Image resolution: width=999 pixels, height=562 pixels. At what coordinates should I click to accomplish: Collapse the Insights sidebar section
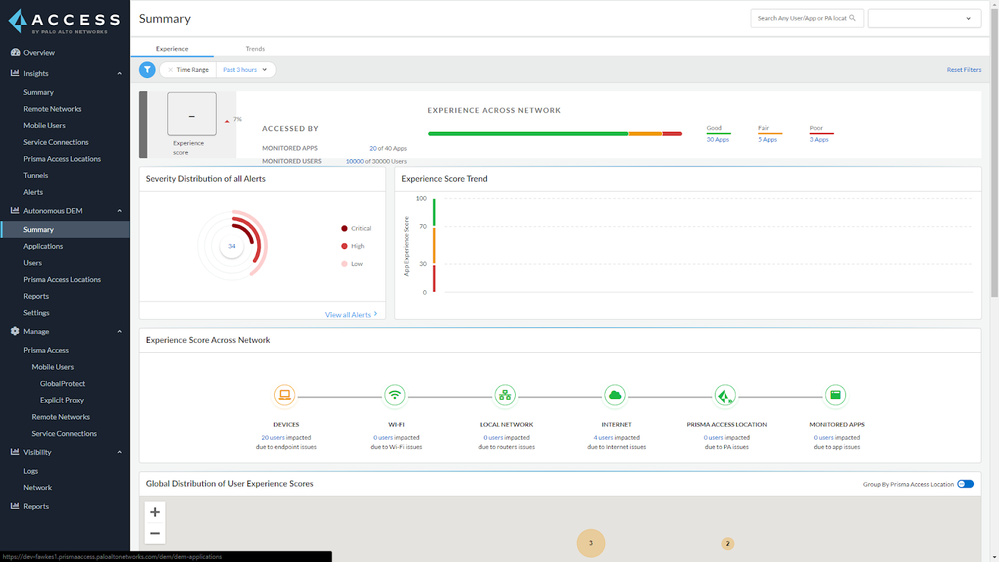click(x=120, y=73)
